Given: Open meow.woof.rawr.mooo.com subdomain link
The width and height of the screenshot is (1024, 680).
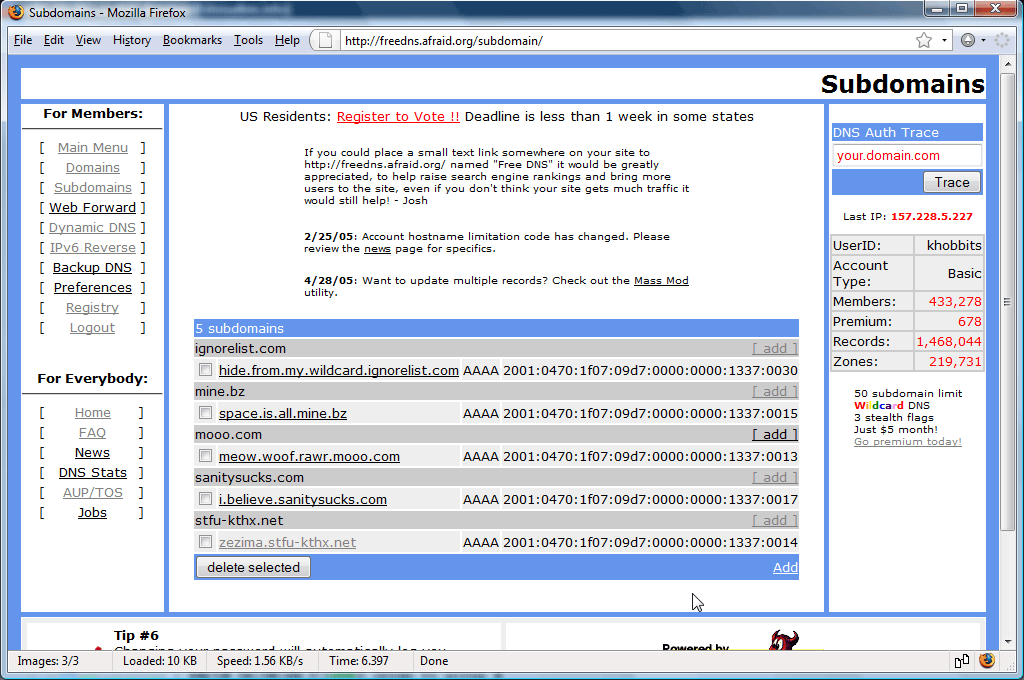Looking at the screenshot, I should pyautogui.click(x=309, y=457).
